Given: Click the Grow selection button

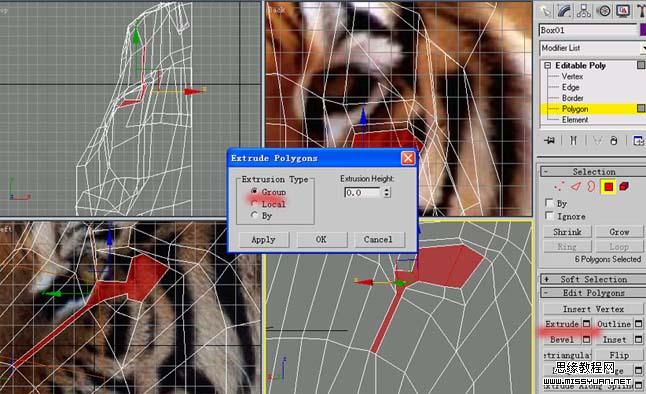Looking at the screenshot, I should tap(619, 232).
